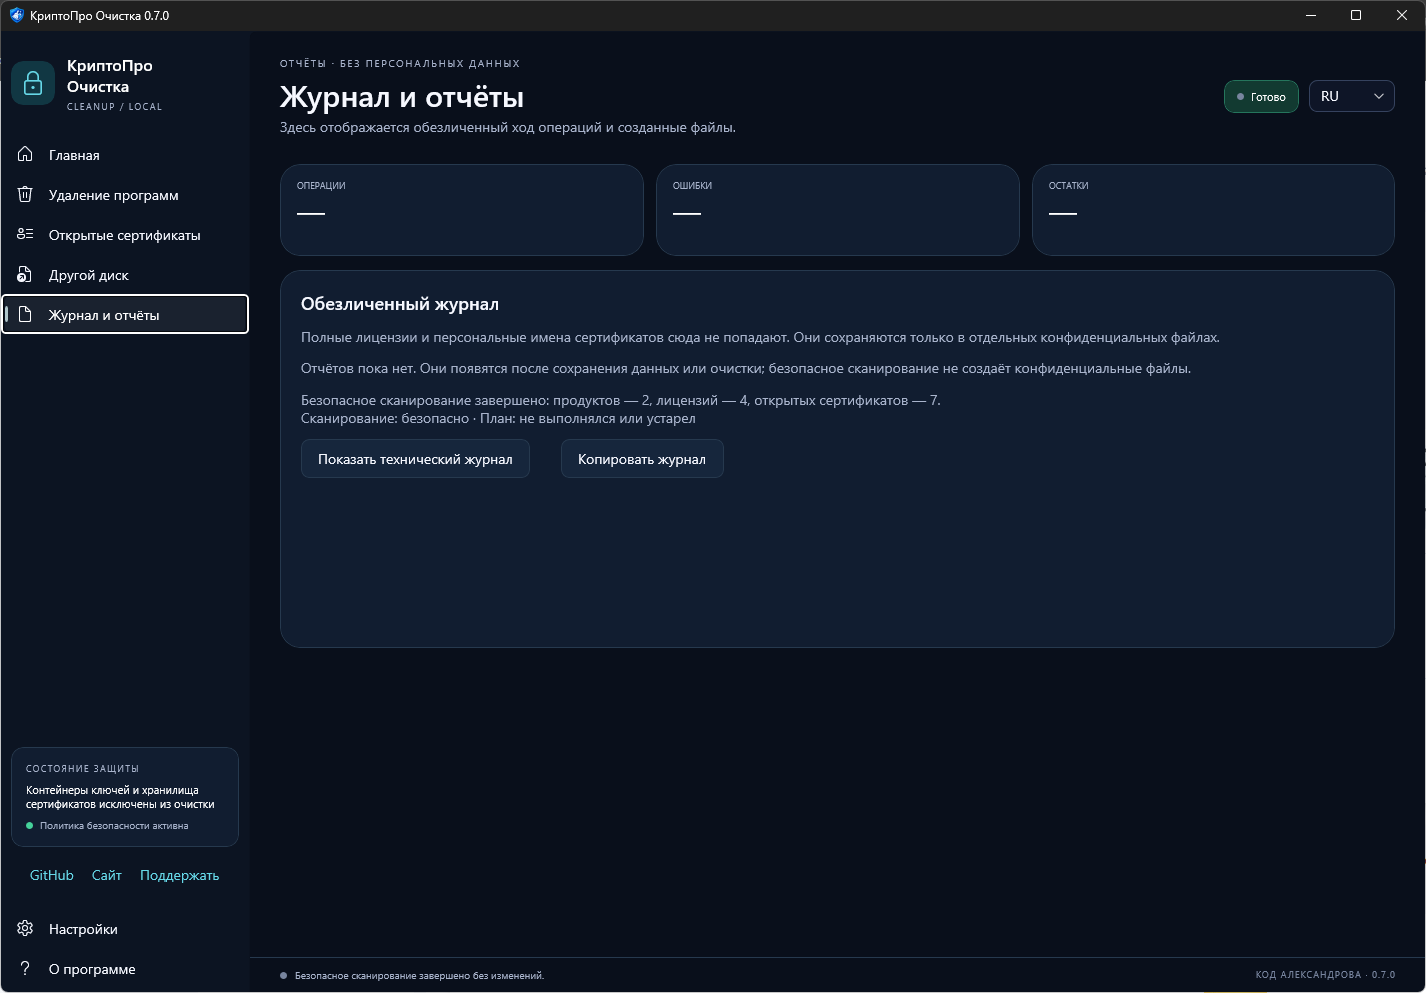Click the disk icon next to Другой диск
The image size is (1426, 993).
tap(26, 274)
